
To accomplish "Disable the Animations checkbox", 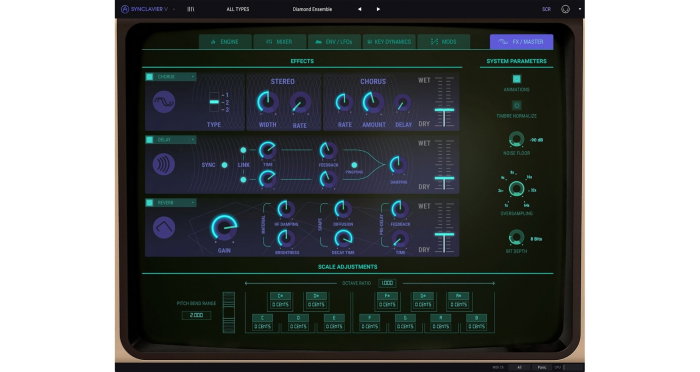I will coord(517,79).
